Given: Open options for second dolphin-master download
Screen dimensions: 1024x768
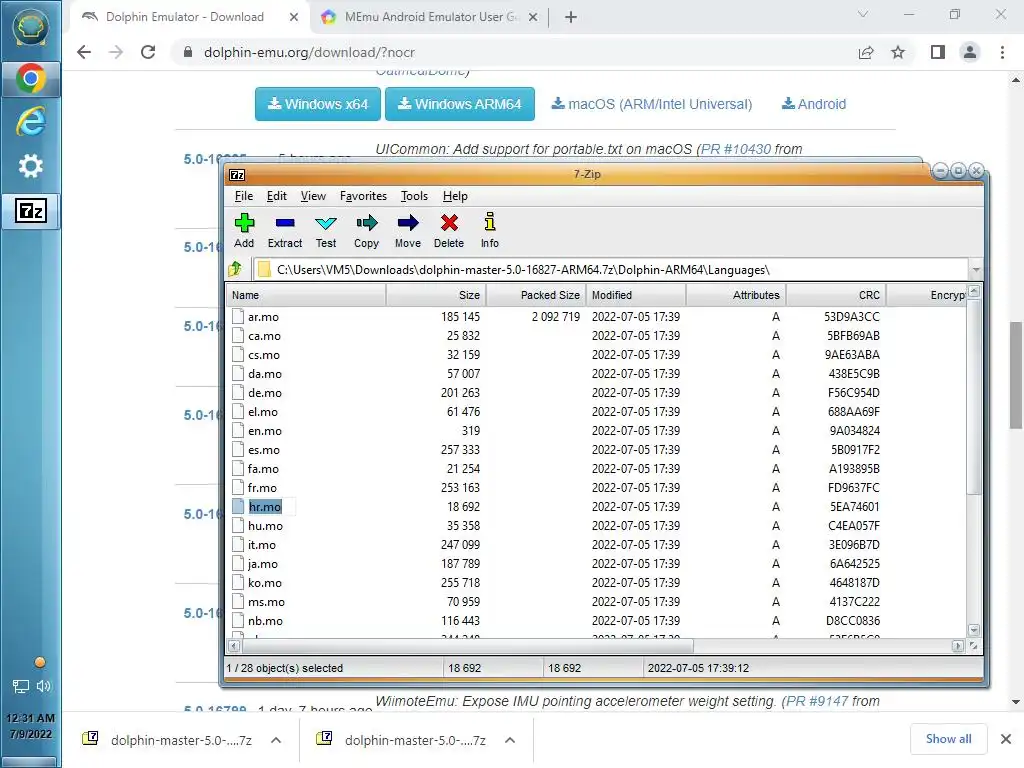Looking at the screenshot, I should 510,740.
